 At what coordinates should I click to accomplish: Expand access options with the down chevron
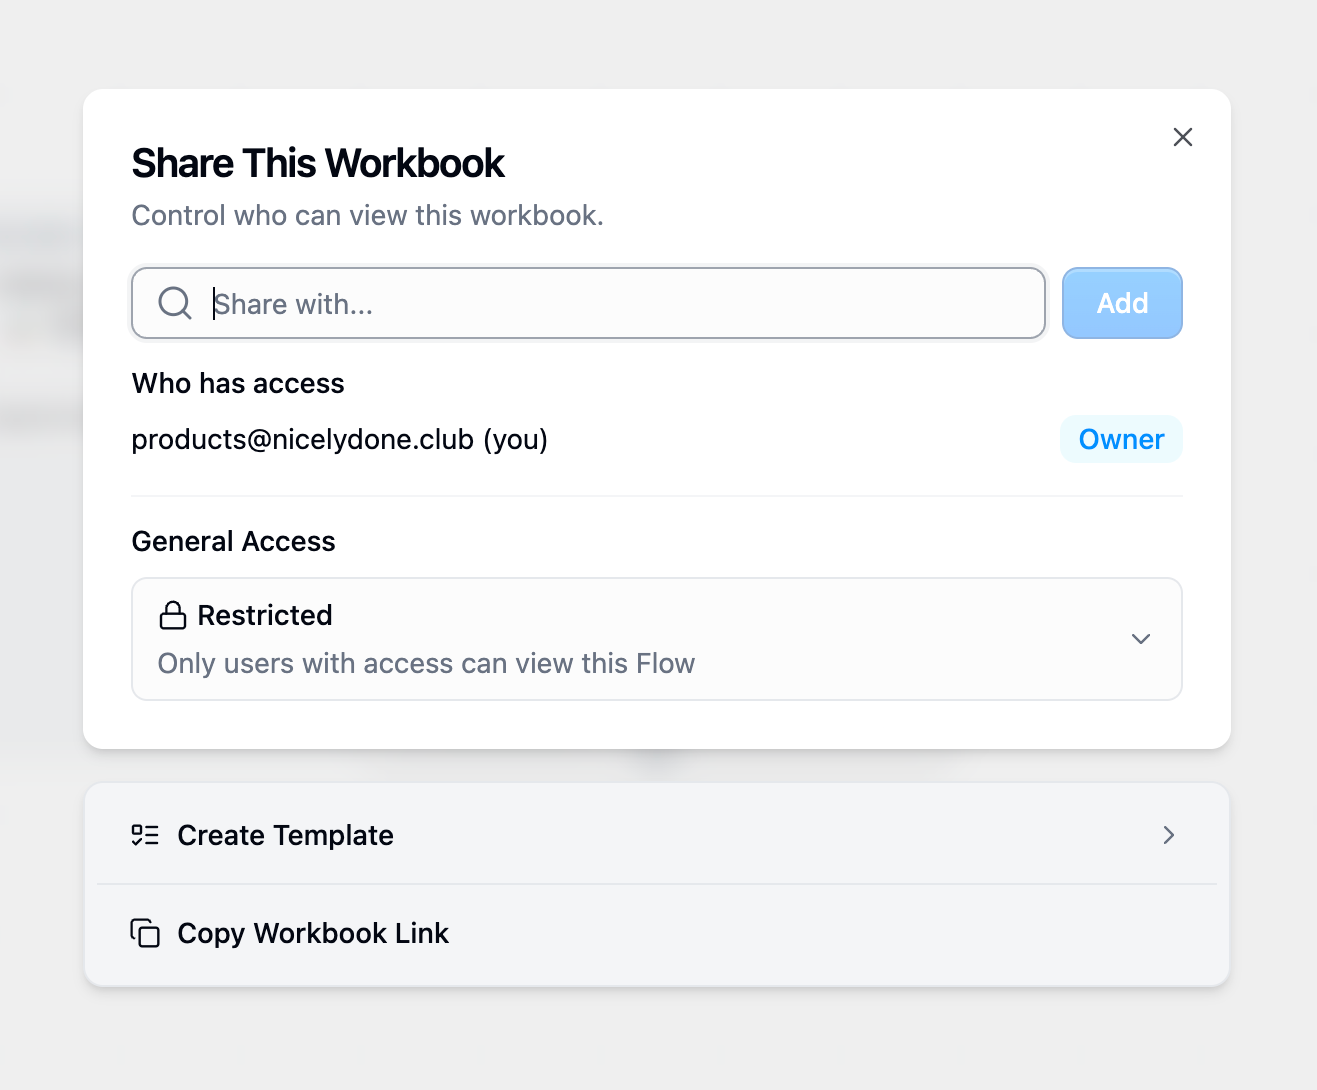(x=1141, y=639)
